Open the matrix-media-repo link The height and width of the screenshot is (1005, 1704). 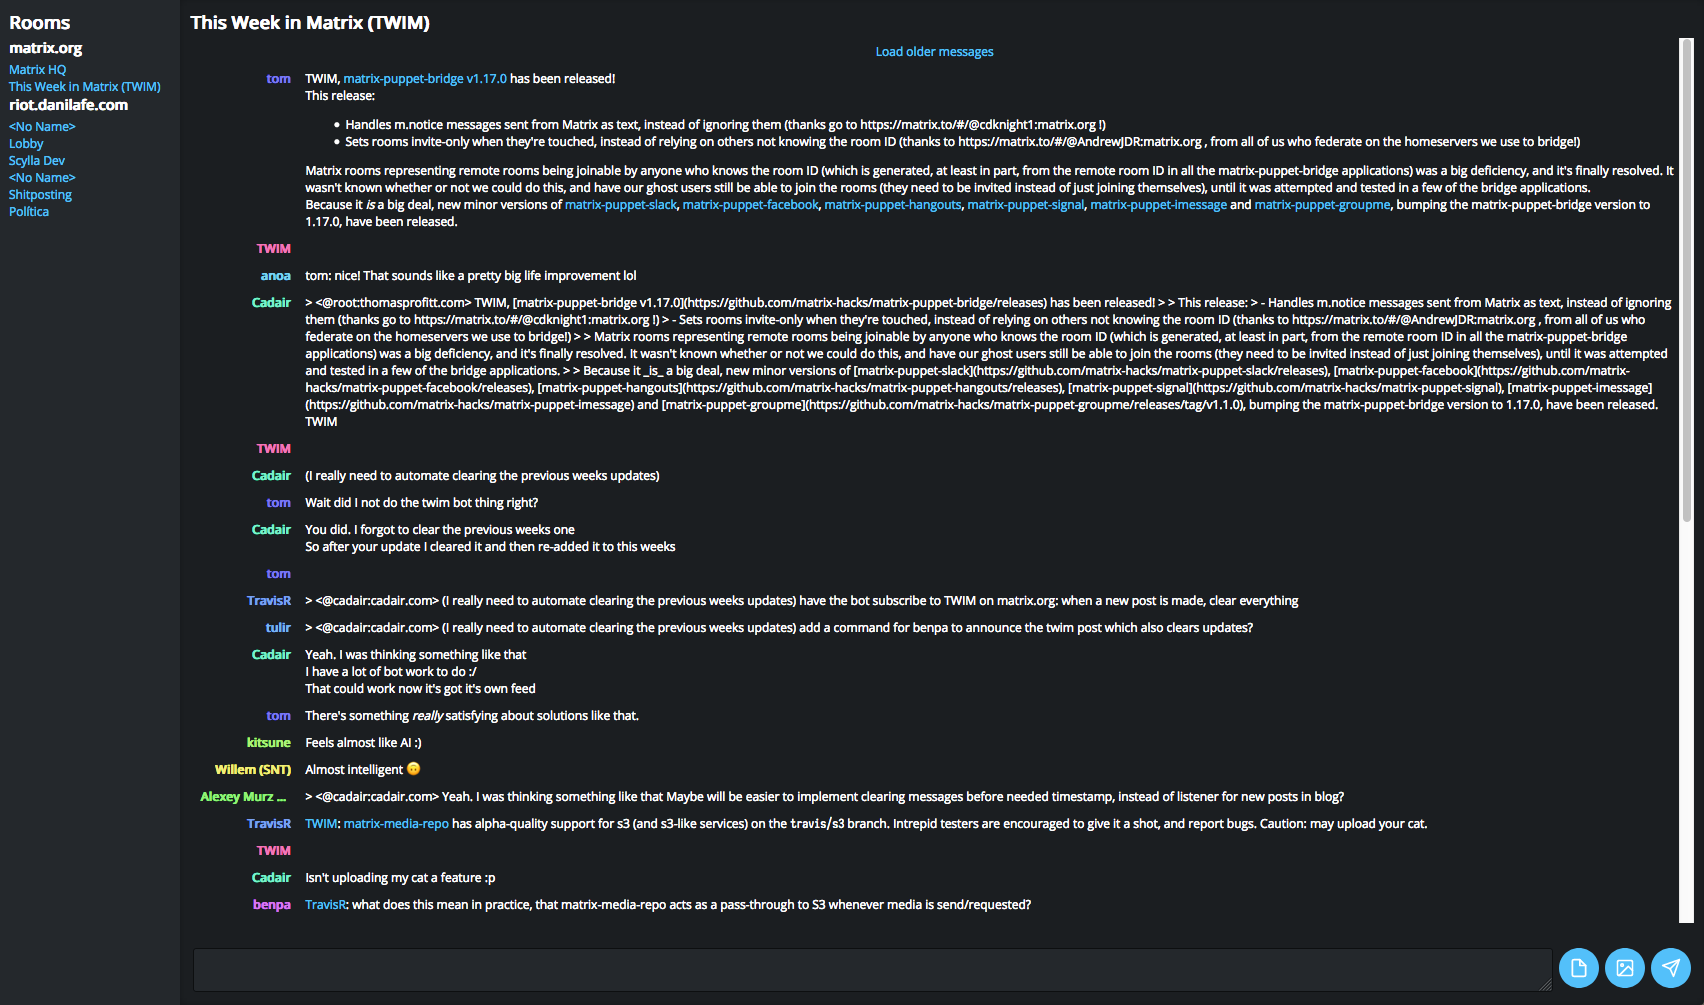[x=396, y=824]
